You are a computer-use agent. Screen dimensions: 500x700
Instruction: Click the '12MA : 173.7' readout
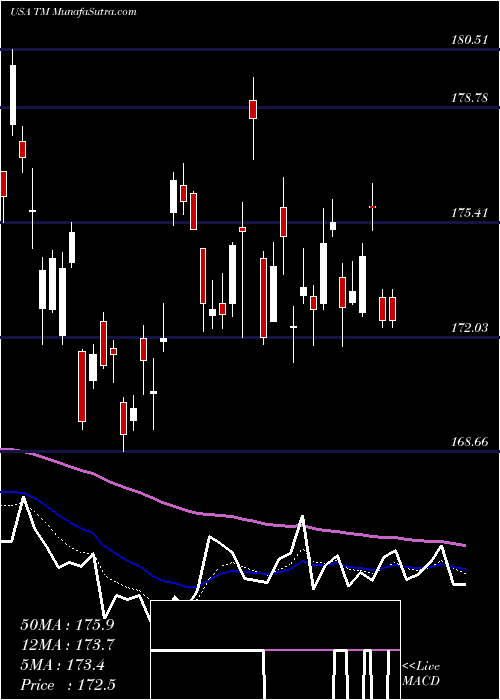click(x=67, y=645)
